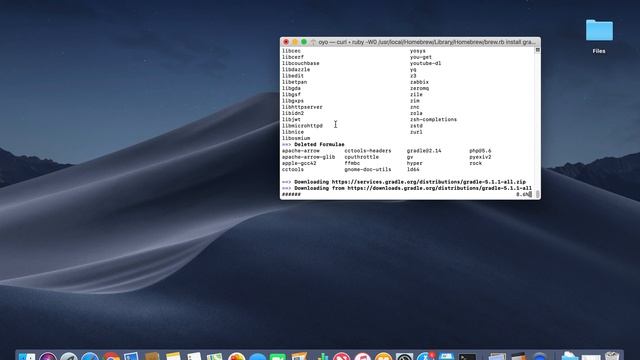Click the 'pyexiv2' deleted formula

pyautogui.click(x=480, y=157)
